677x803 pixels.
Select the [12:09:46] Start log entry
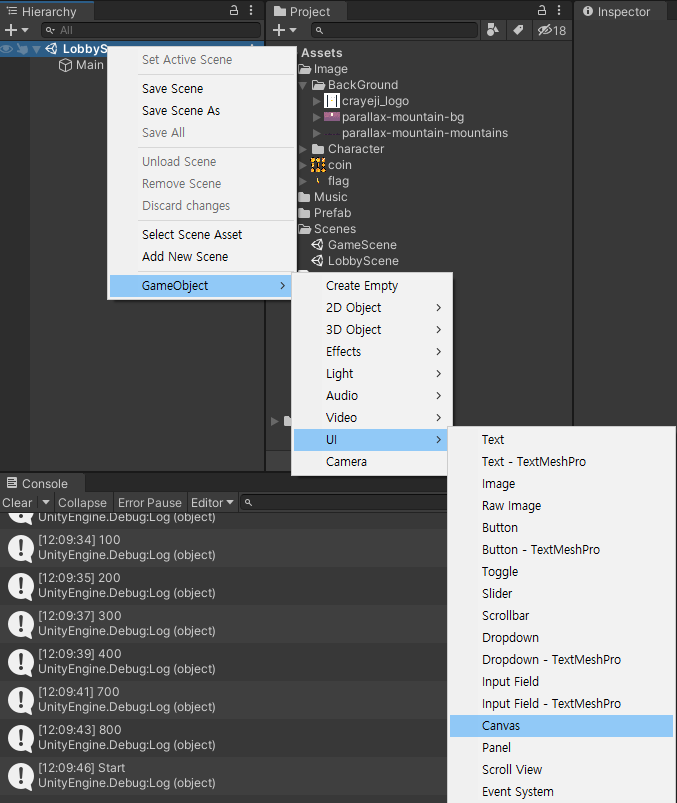pyautogui.click(x=223, y=775)
